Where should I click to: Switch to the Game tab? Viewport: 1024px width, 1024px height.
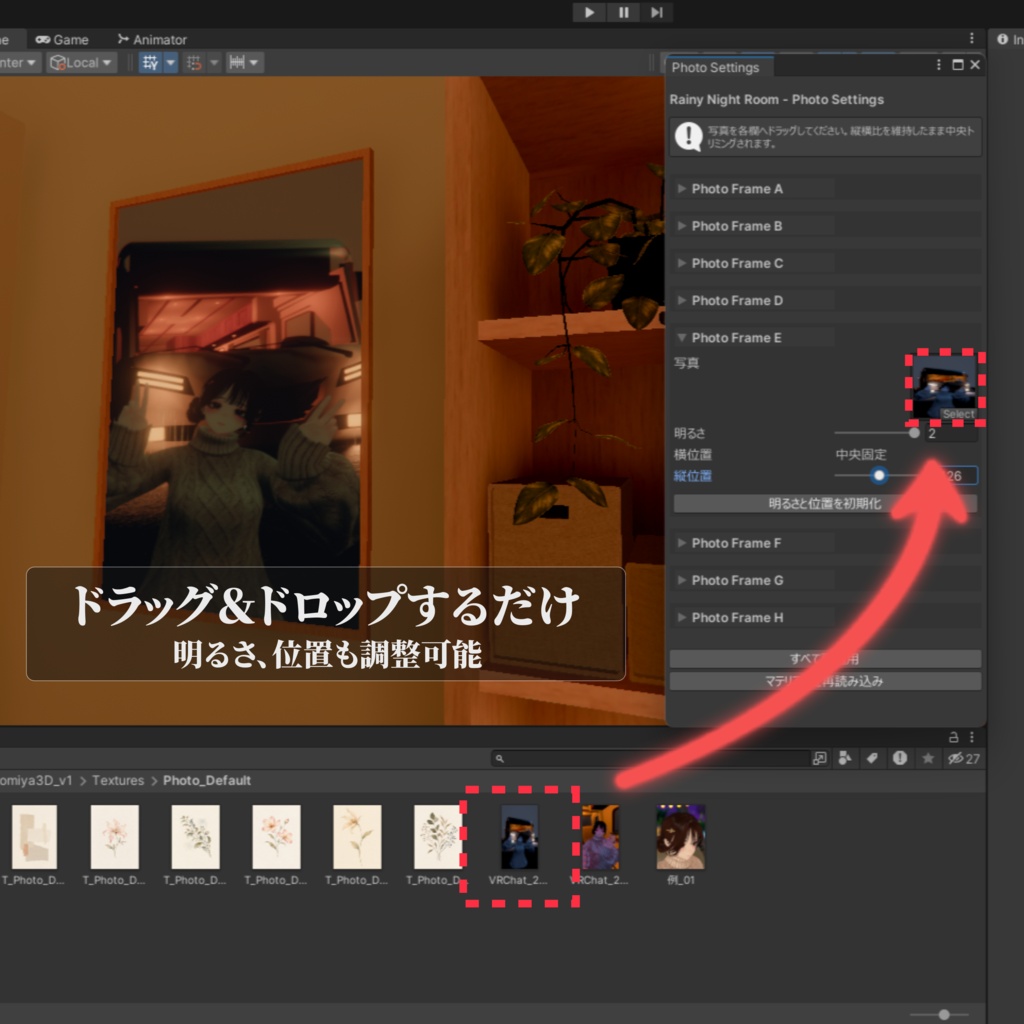(x=62, y=39)
